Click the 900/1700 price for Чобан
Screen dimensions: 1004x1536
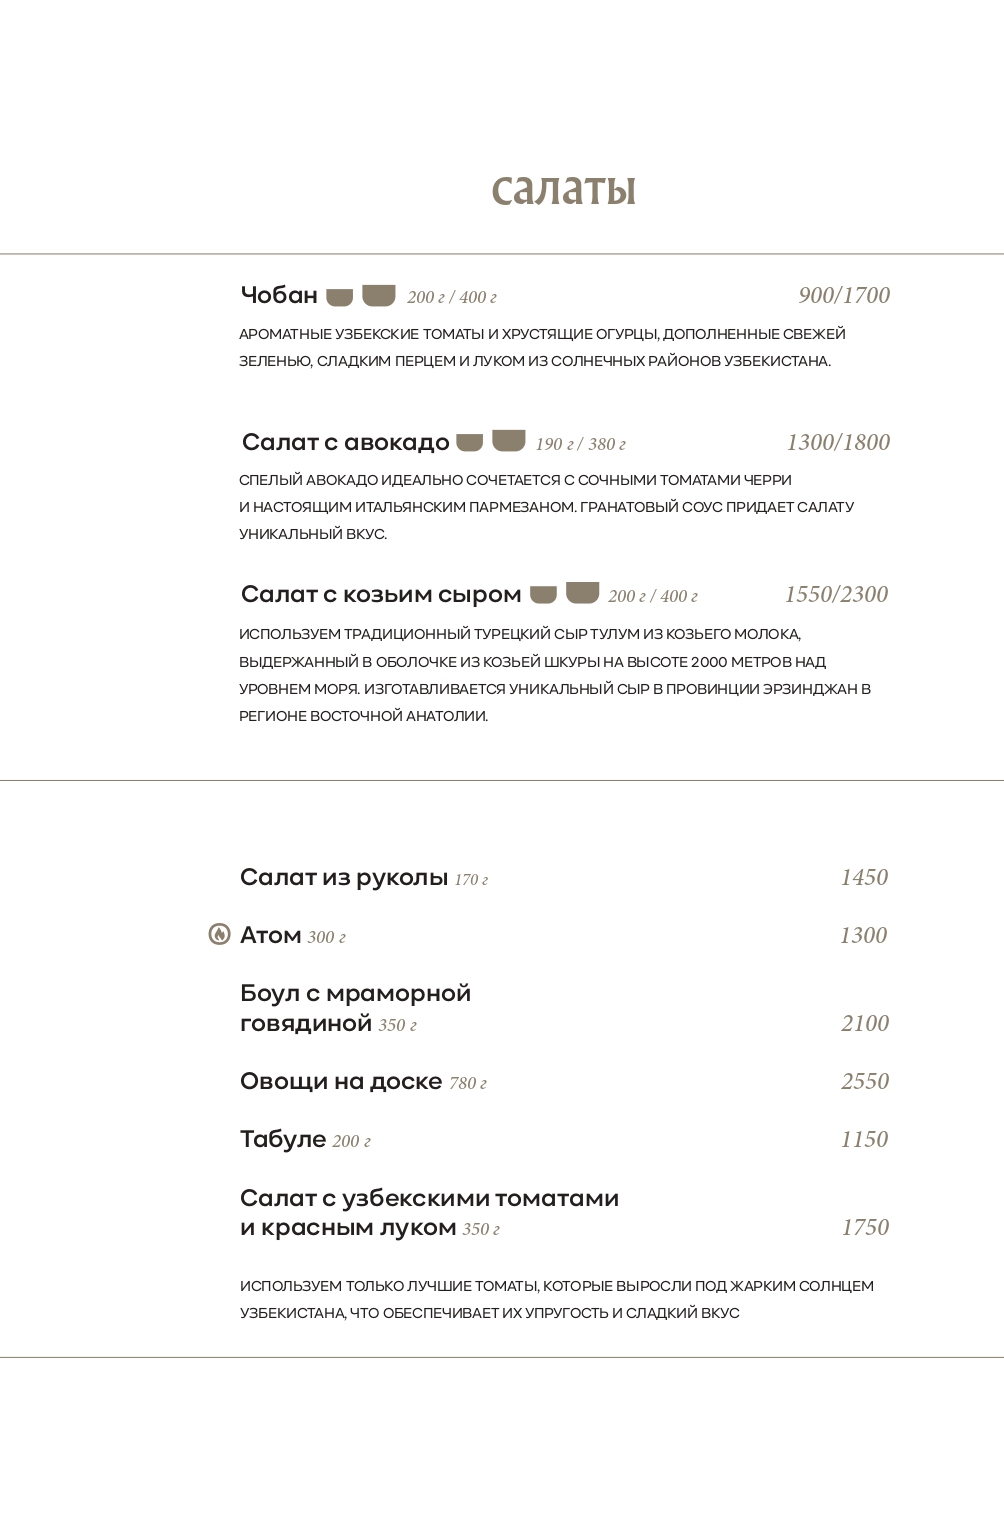point(844,295)
